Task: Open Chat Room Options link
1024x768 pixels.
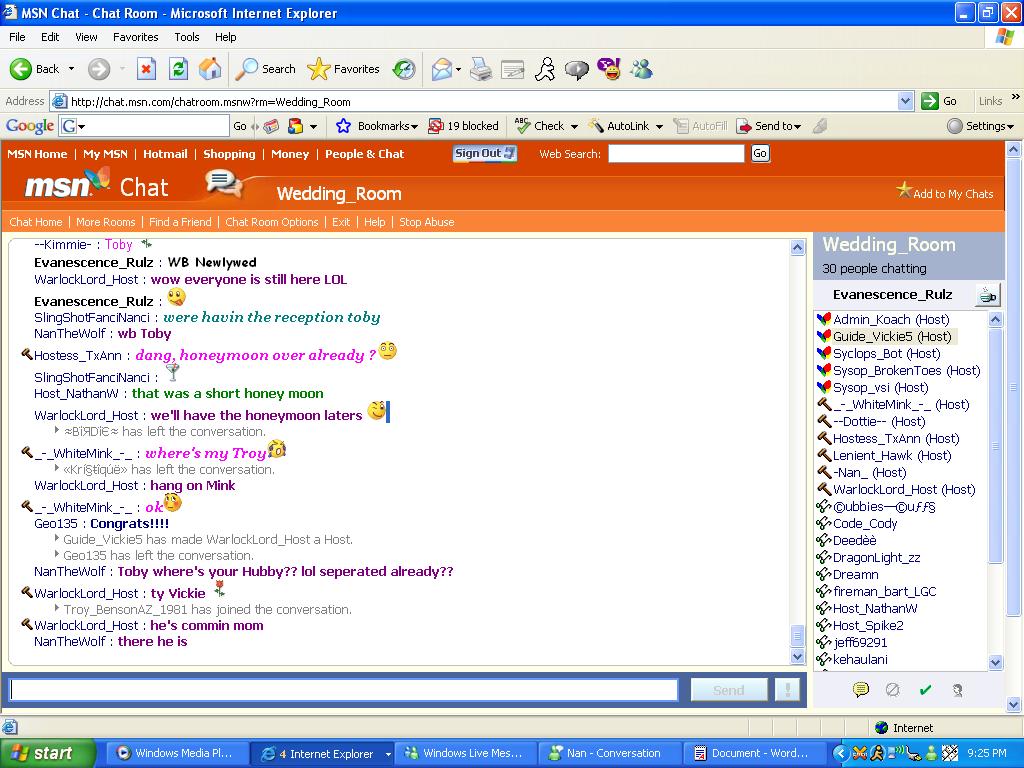Action: (272, 222)
